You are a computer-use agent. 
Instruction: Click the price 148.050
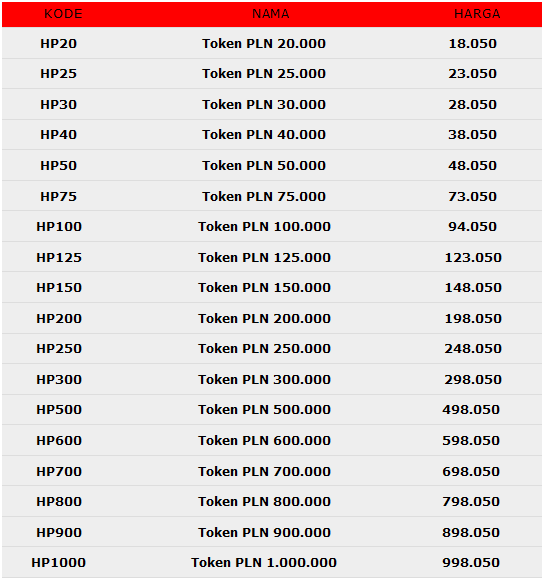pos(473,288)
